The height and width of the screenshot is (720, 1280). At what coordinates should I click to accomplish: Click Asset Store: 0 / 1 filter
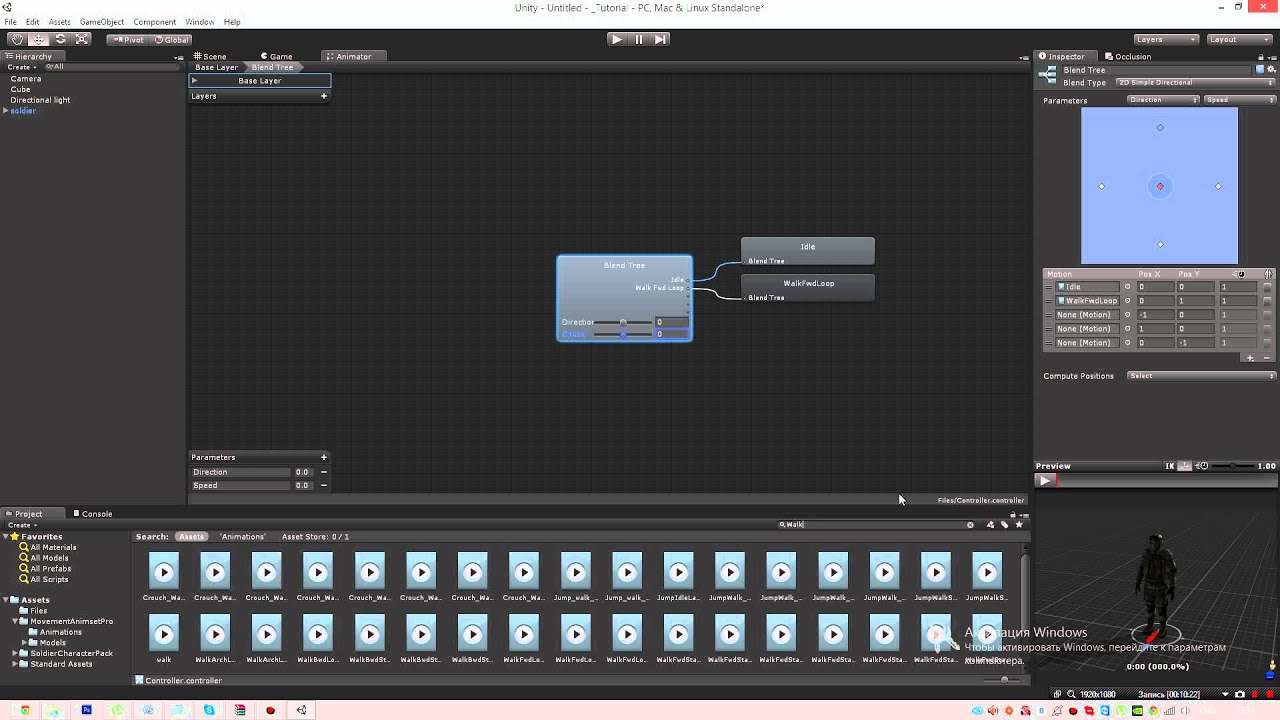click(x=315, y=537)
